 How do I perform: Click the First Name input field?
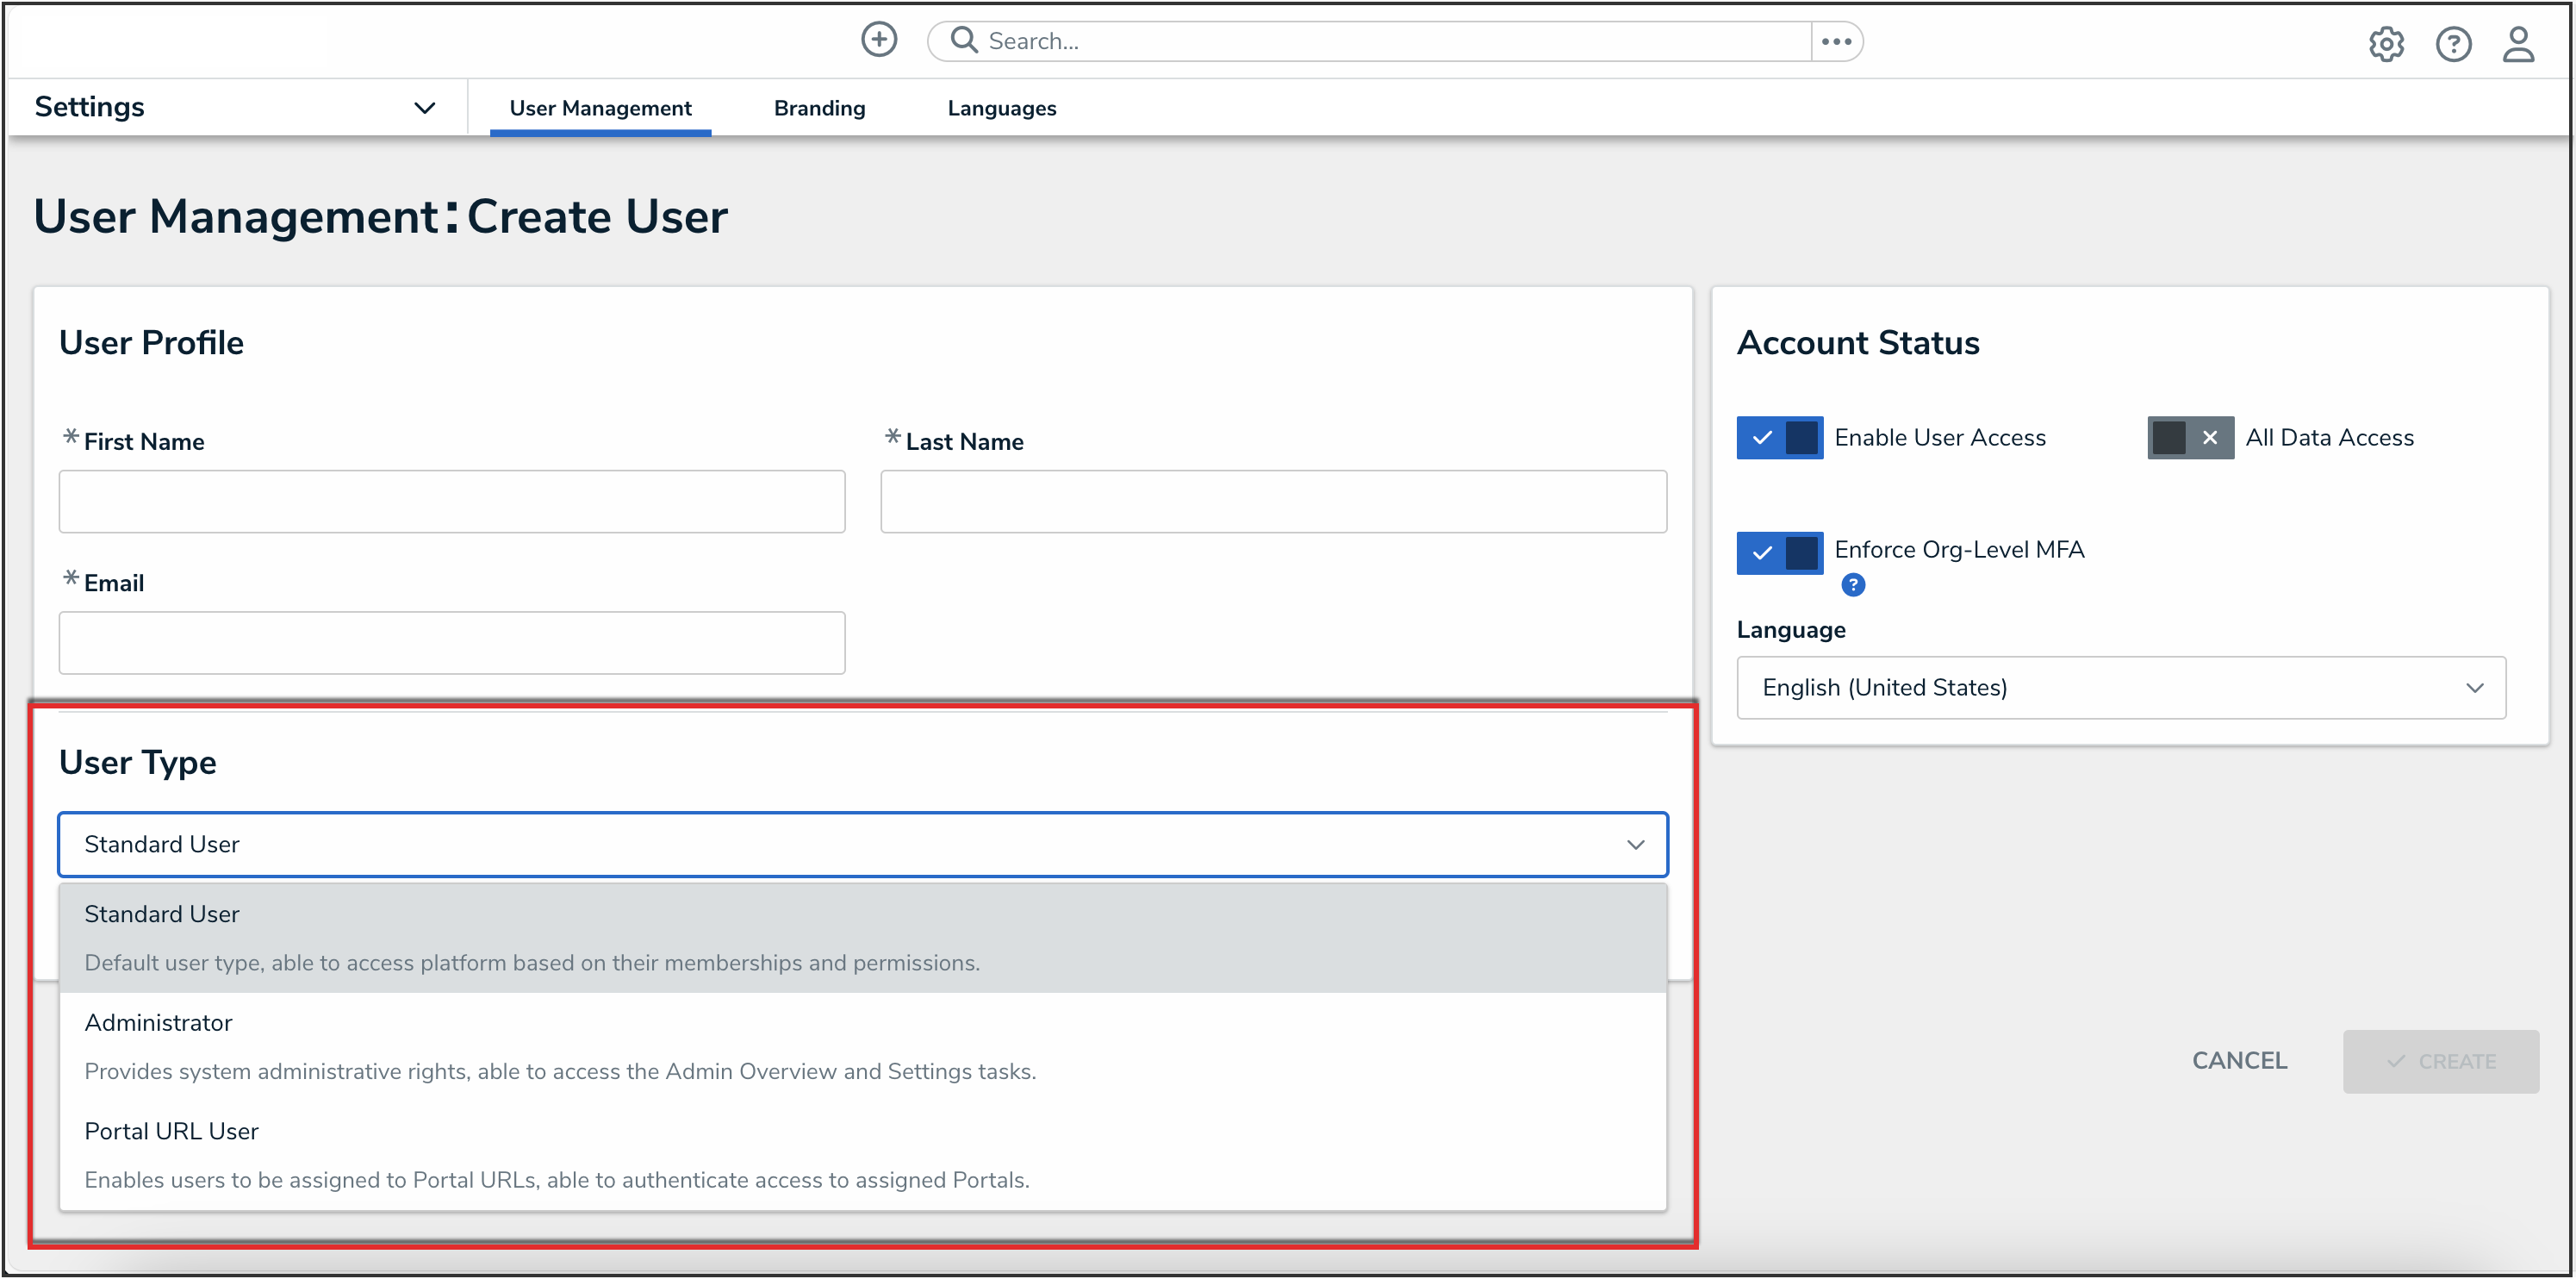click(452, 502)
